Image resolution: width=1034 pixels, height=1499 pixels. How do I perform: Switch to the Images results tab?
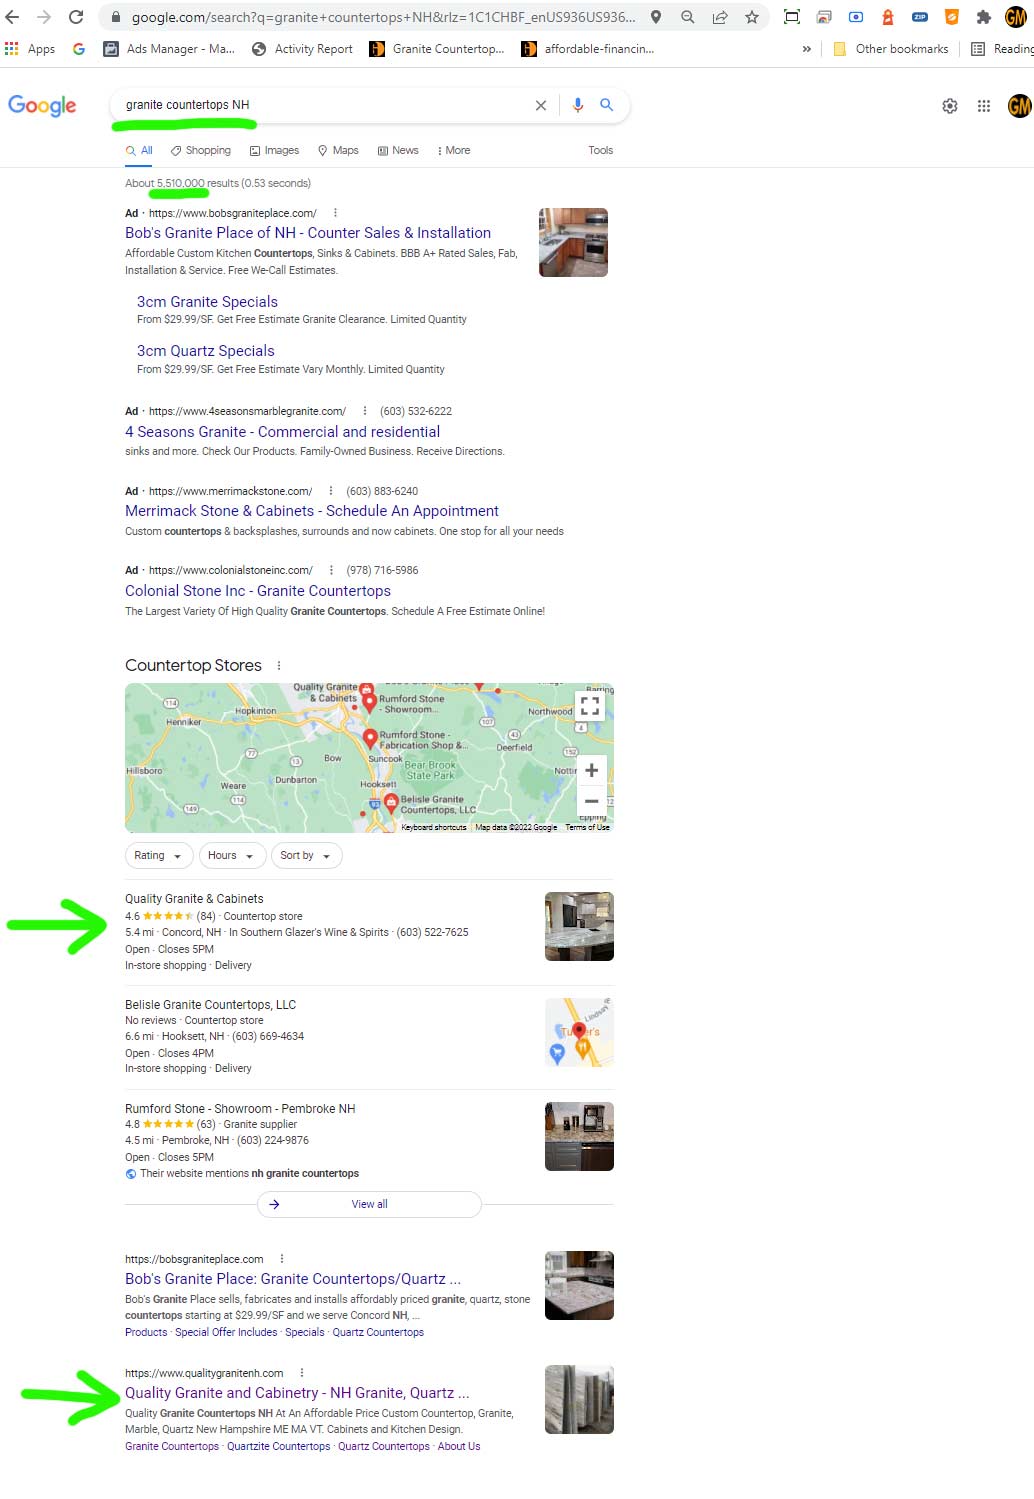click(275, 150)
